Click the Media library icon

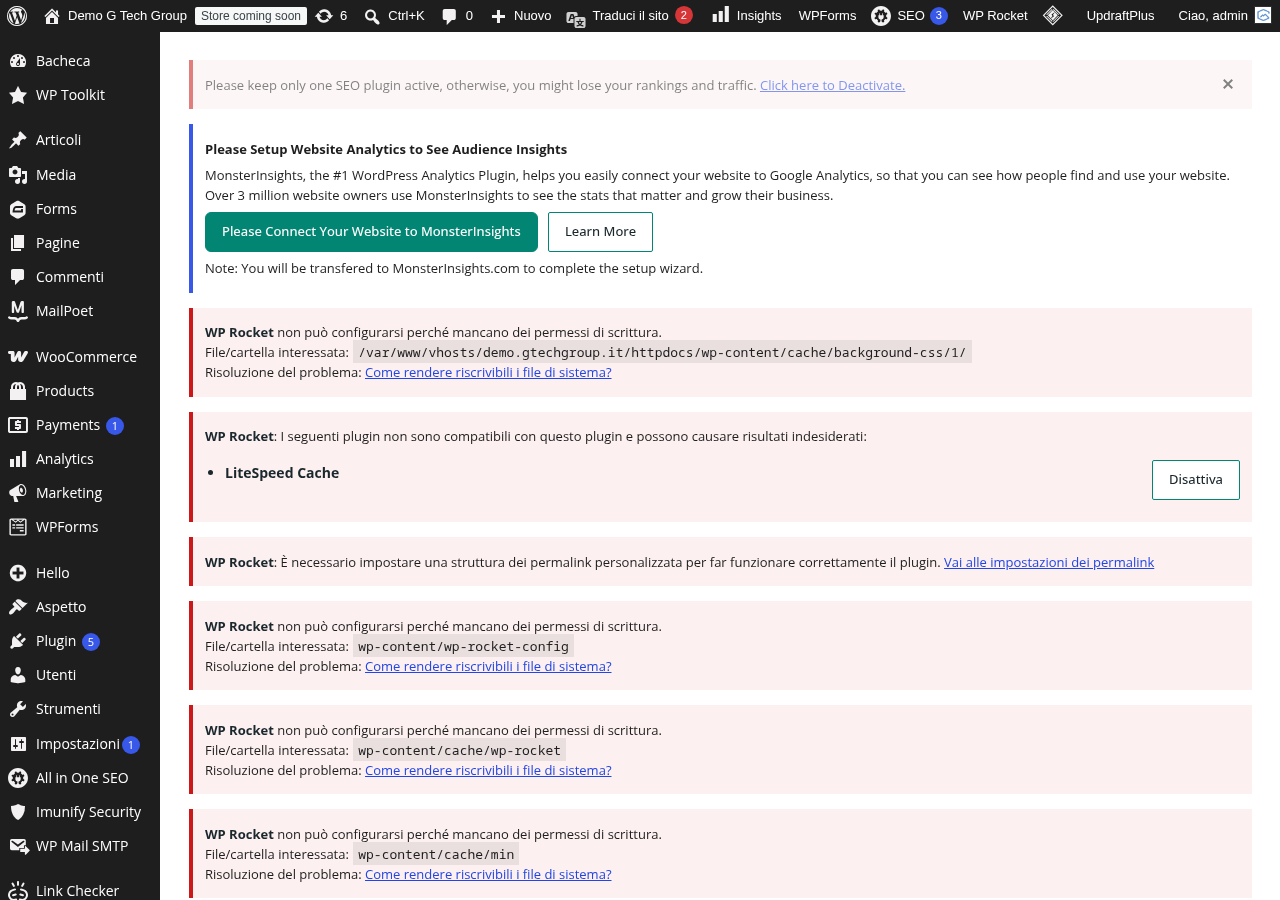[x=18, y=175]
